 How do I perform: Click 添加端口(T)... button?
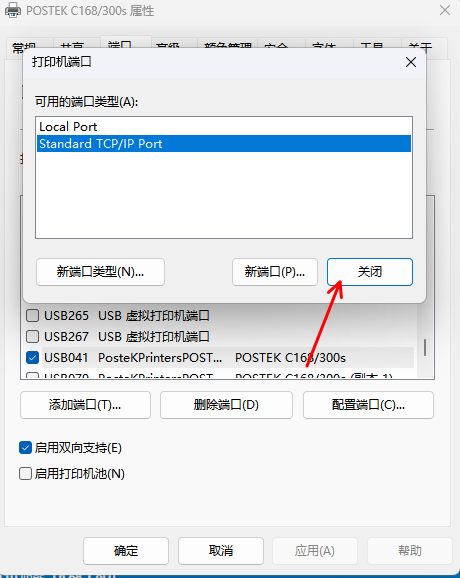(86, 405)
